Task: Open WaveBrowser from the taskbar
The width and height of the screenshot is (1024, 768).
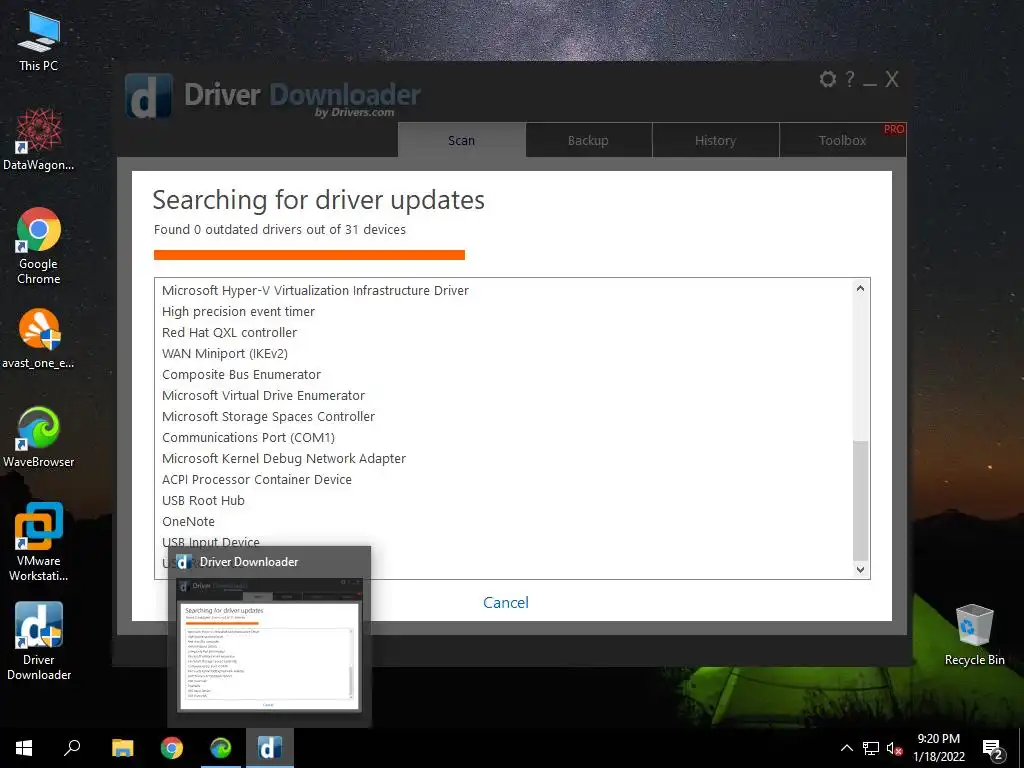Action: [221, 748]
